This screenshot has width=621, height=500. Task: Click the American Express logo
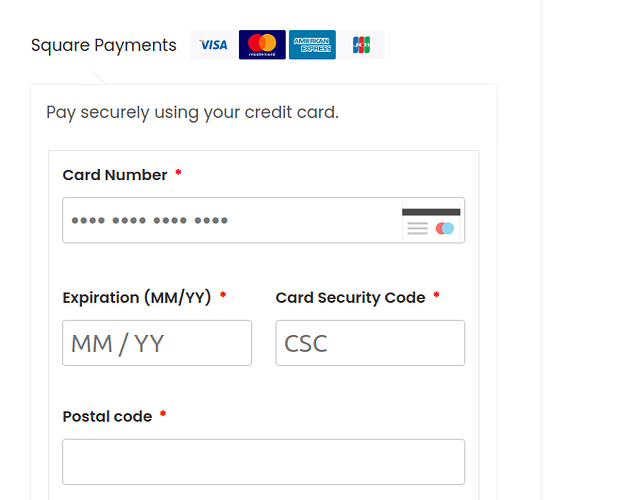pos(312,45)
